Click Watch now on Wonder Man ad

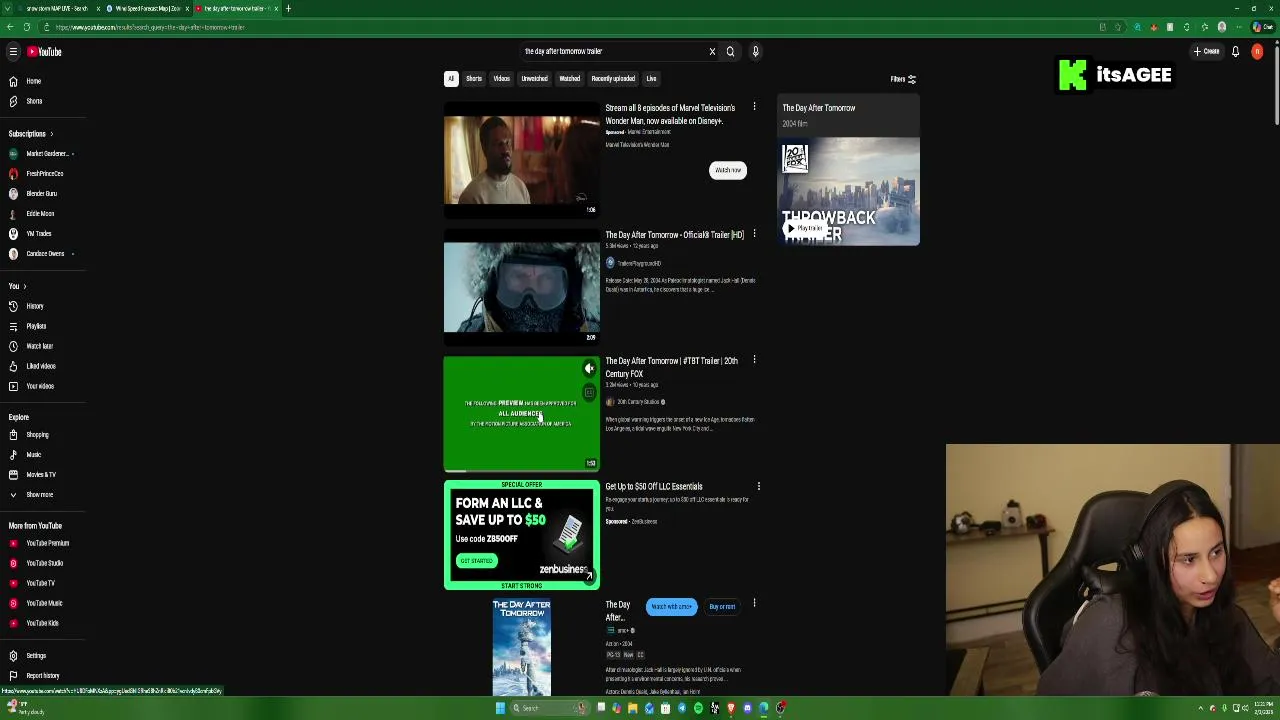(728, 170)
